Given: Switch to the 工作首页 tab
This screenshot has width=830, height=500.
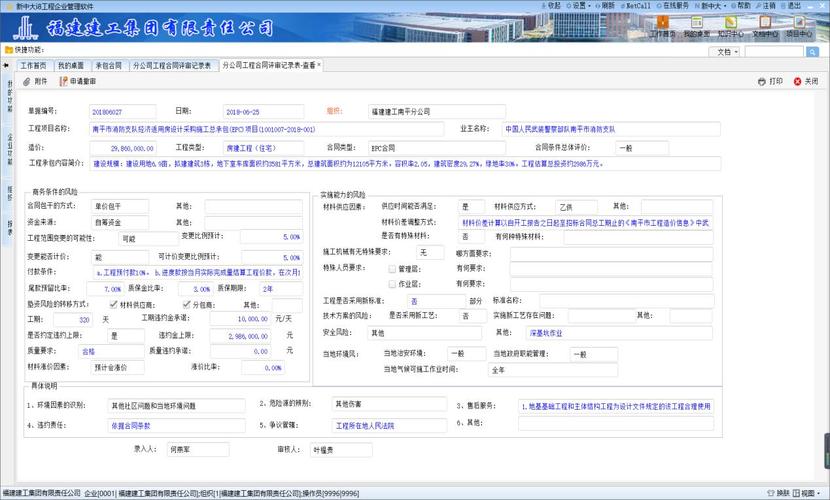Looking at the screenshot, I should pos(33,66).
